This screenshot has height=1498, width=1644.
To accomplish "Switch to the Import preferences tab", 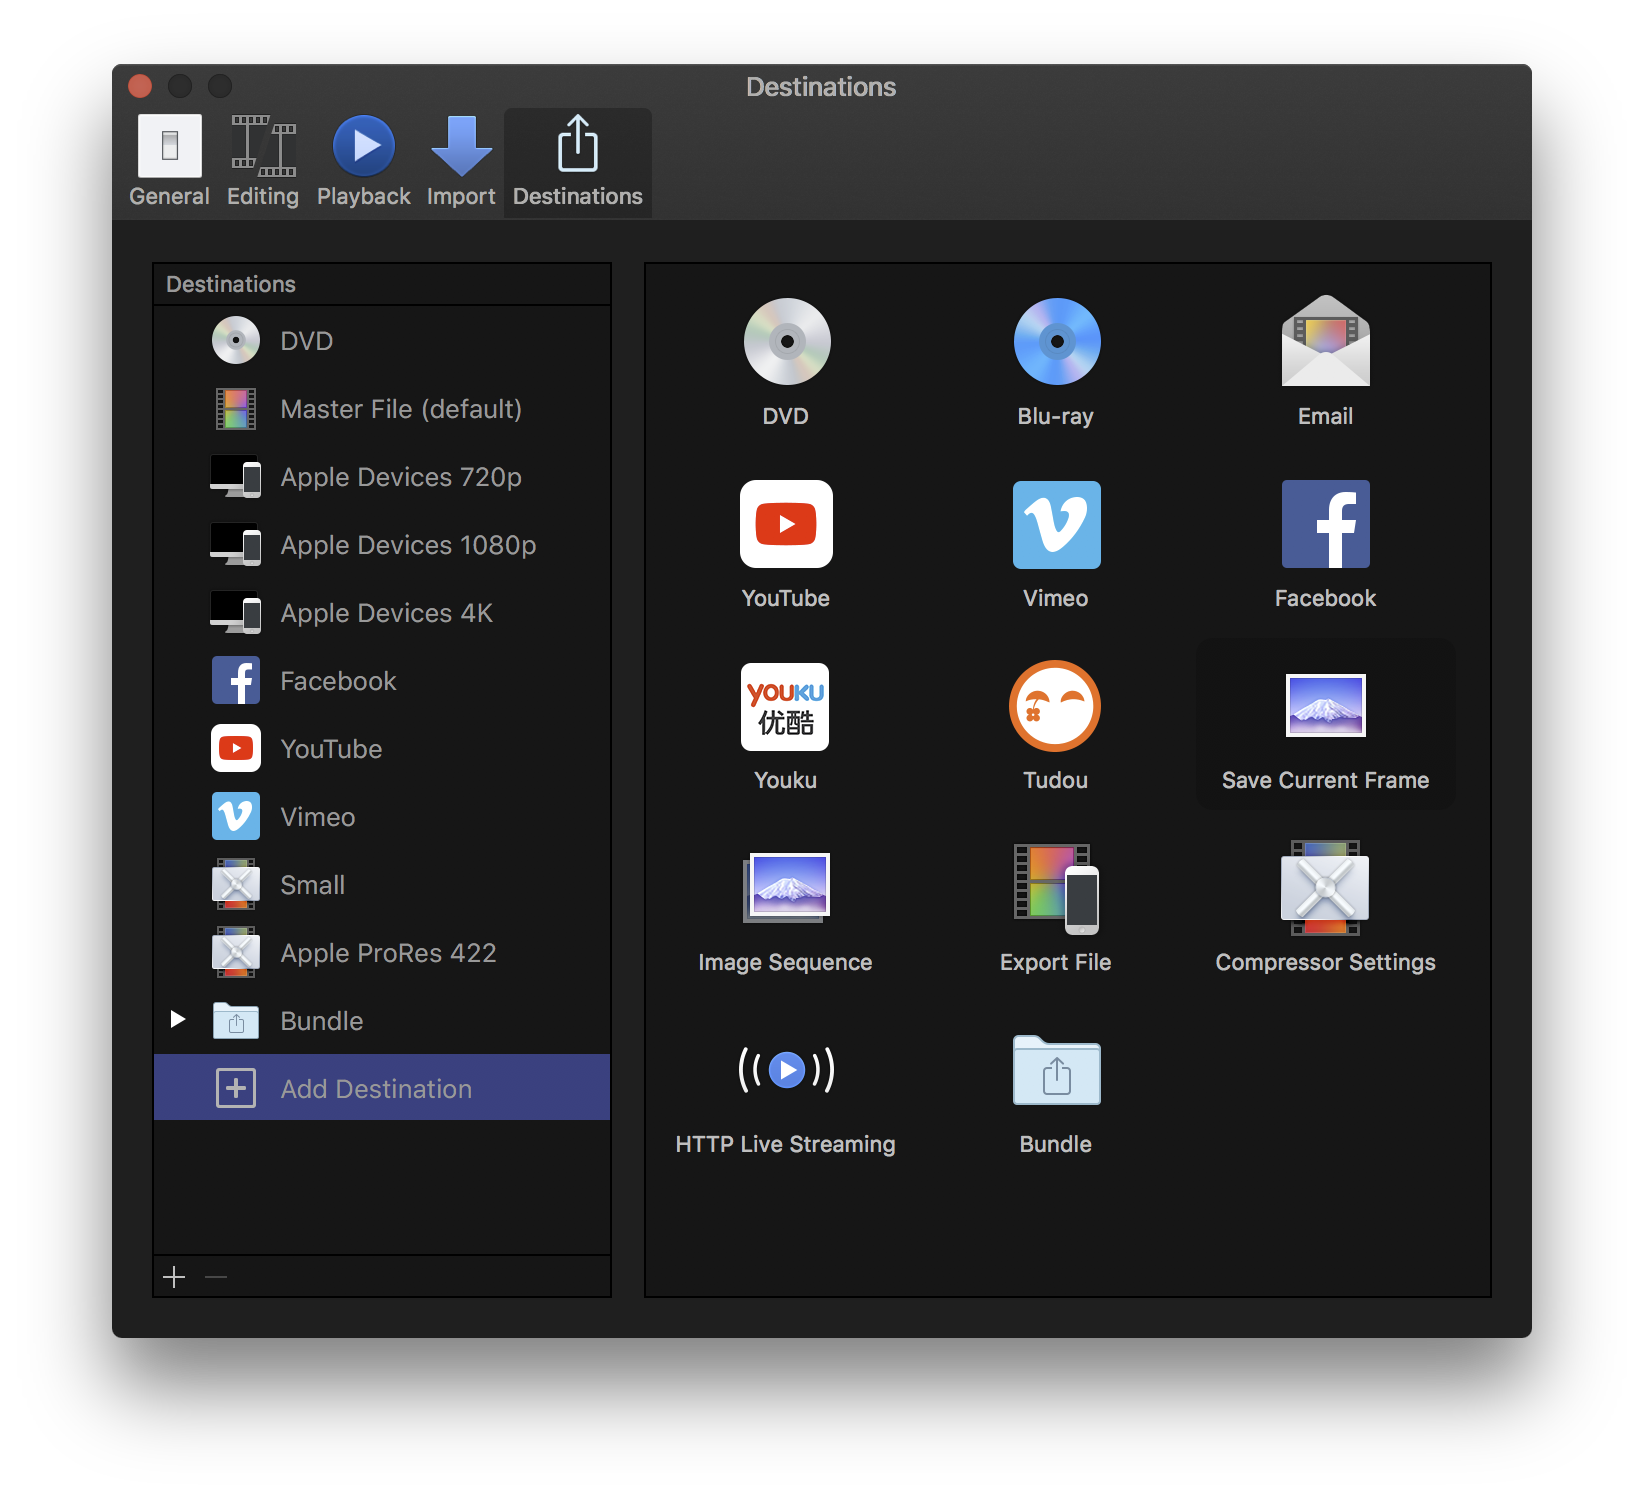I will [x=461, y=161].
